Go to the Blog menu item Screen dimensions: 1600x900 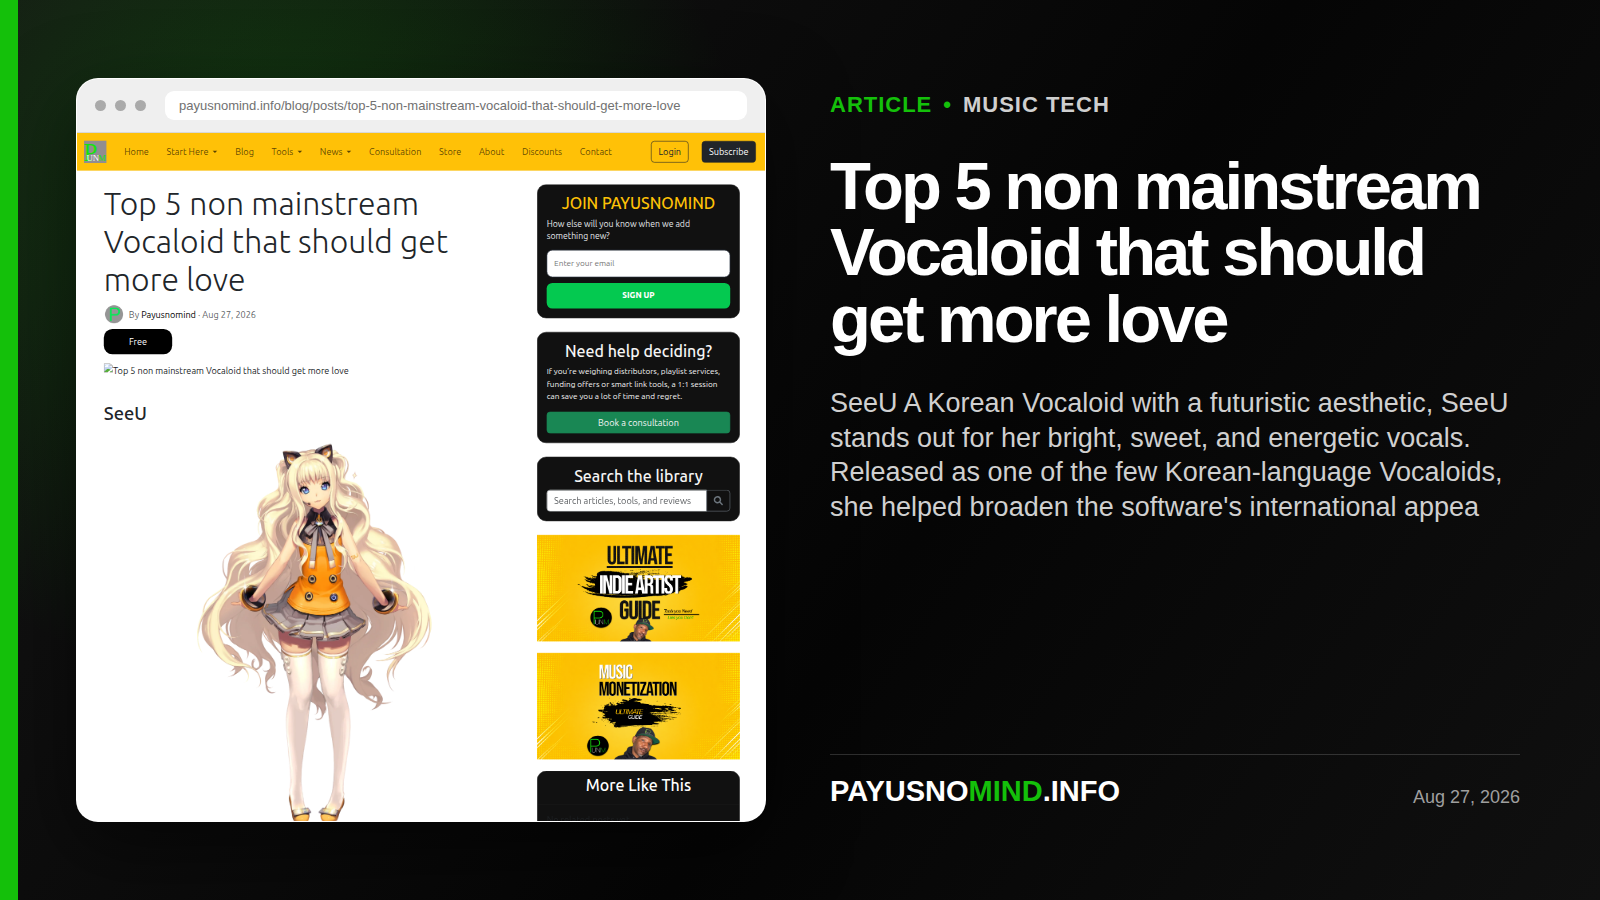click(244, 152)
